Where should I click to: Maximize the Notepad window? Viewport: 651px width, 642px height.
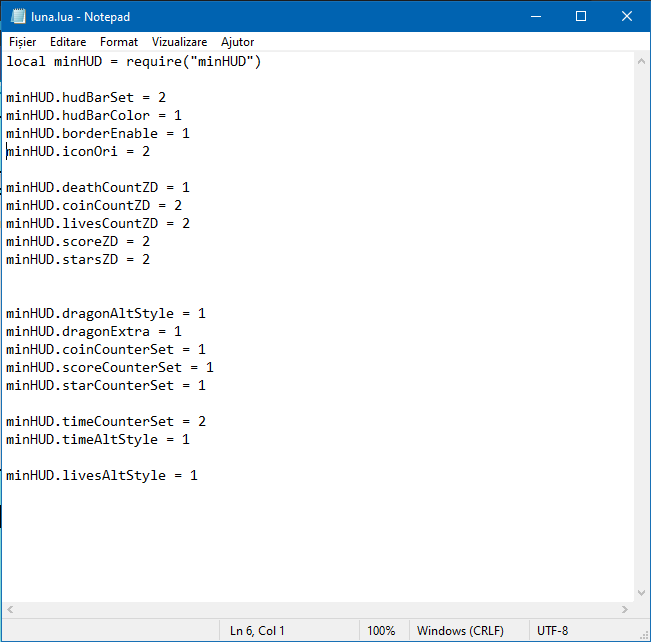click(x=581, y=16)
